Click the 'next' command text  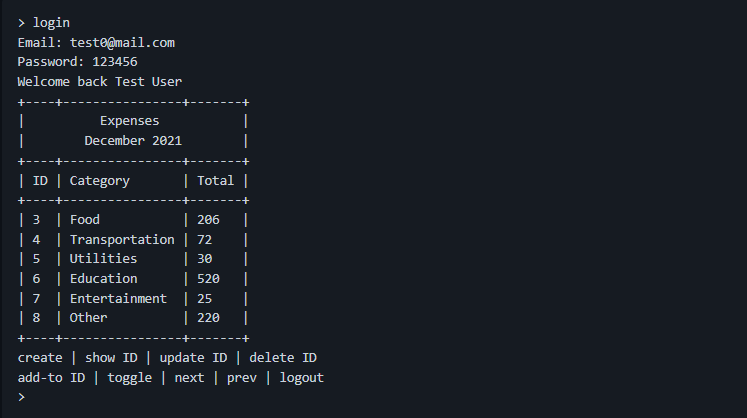point(189,378)
